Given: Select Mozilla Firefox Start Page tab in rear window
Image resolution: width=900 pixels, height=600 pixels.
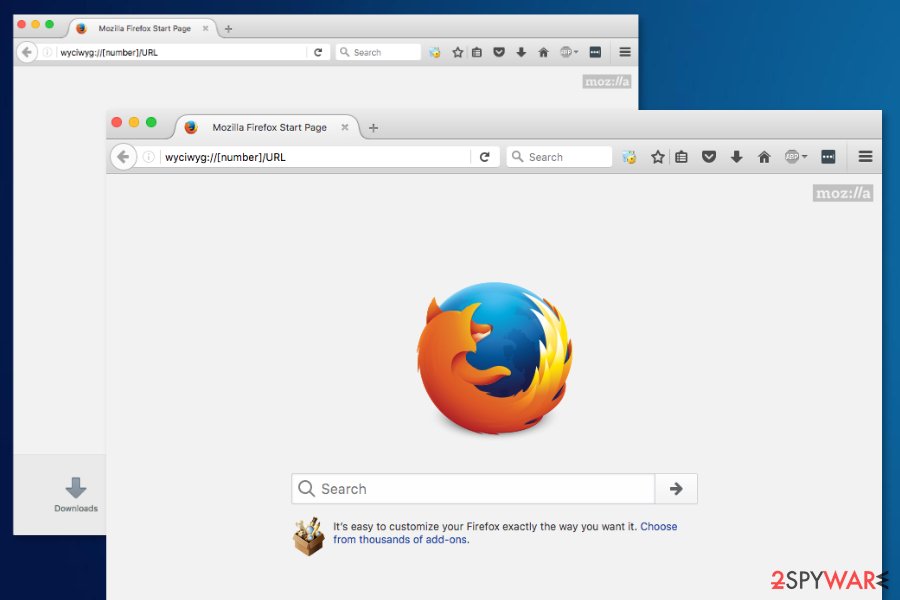Looking at the screenshot, I should click(x=143, y=28).
